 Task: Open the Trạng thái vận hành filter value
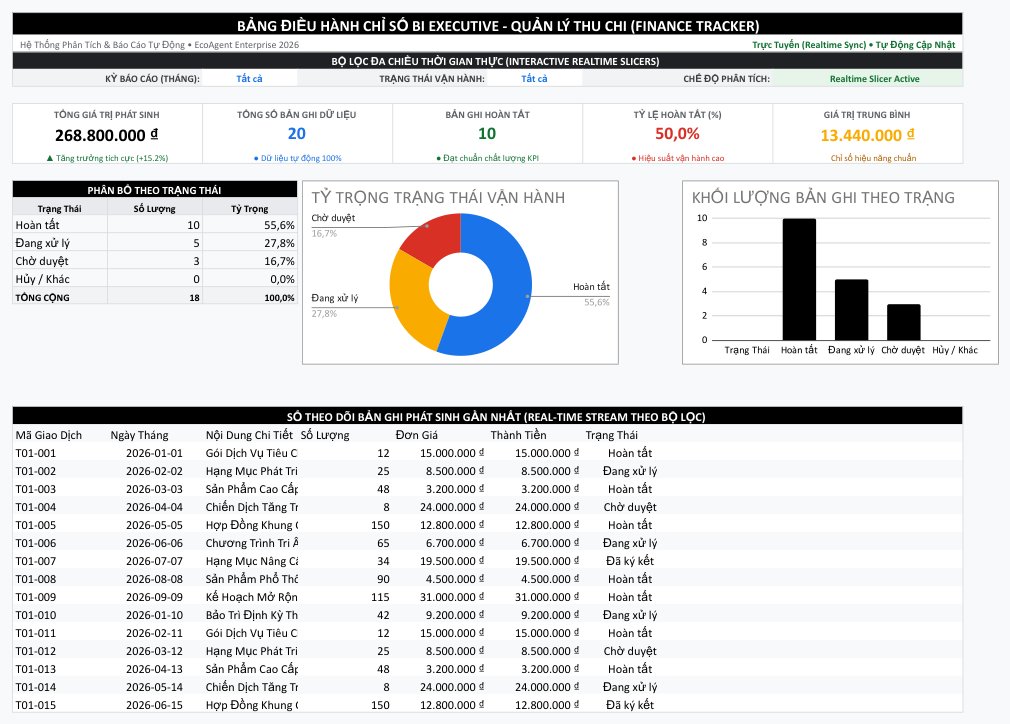click(534, 79)
